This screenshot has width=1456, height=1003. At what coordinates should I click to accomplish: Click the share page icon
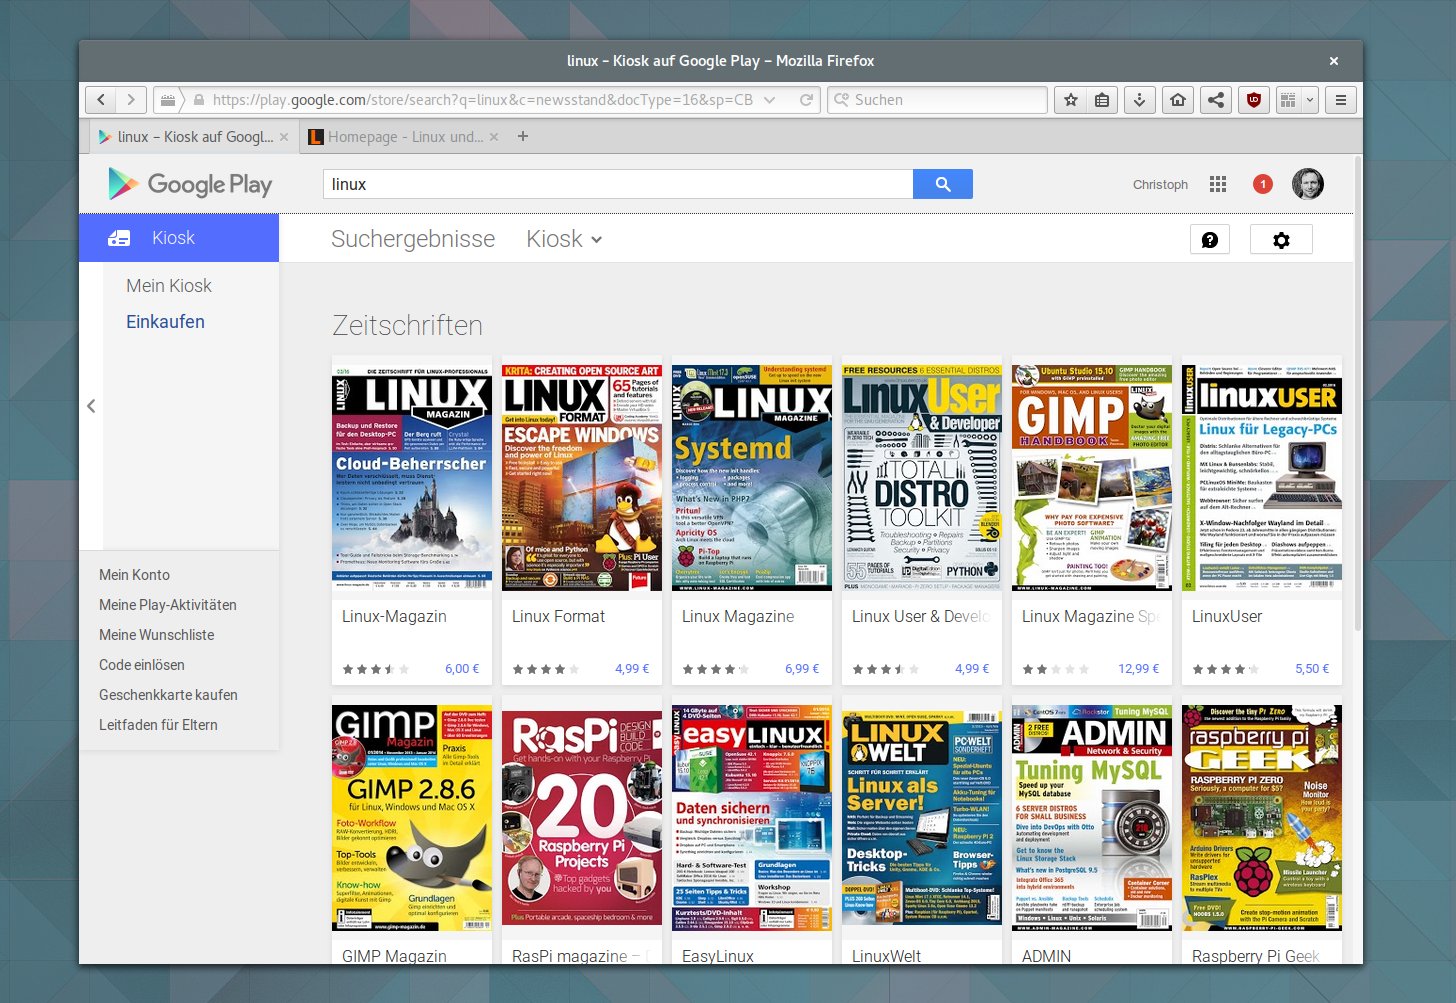1216,100
